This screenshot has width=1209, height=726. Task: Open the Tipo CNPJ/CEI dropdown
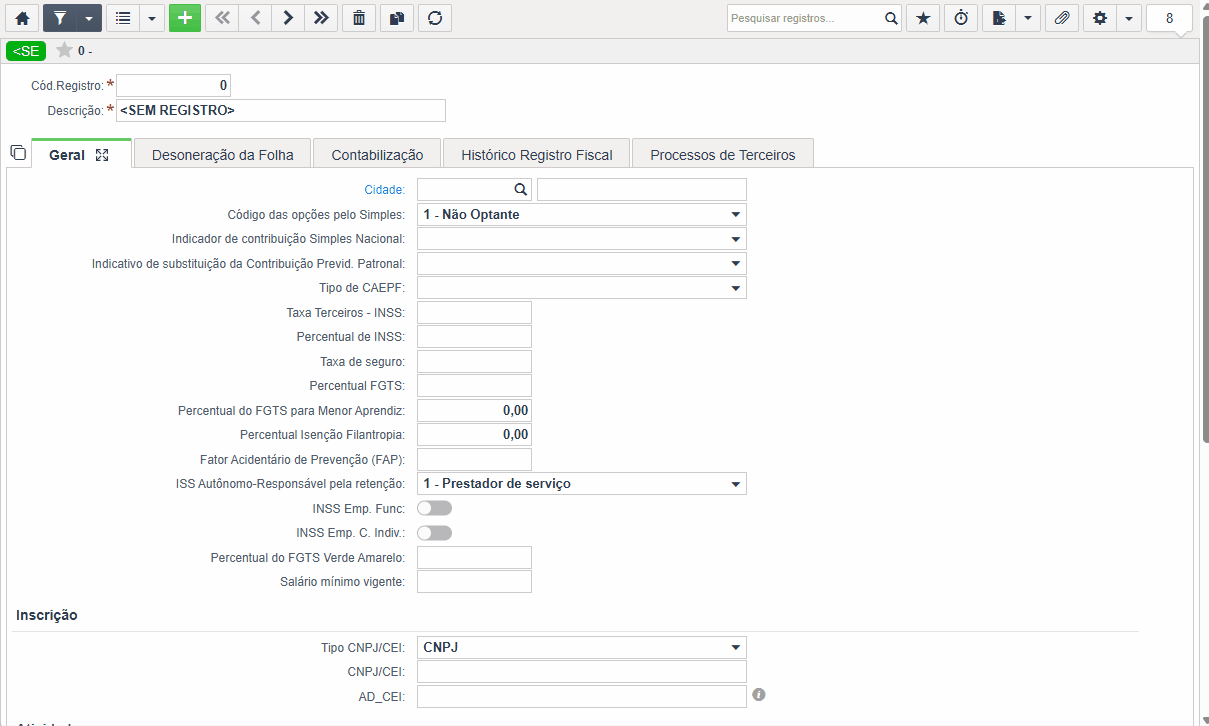point(582,647)
